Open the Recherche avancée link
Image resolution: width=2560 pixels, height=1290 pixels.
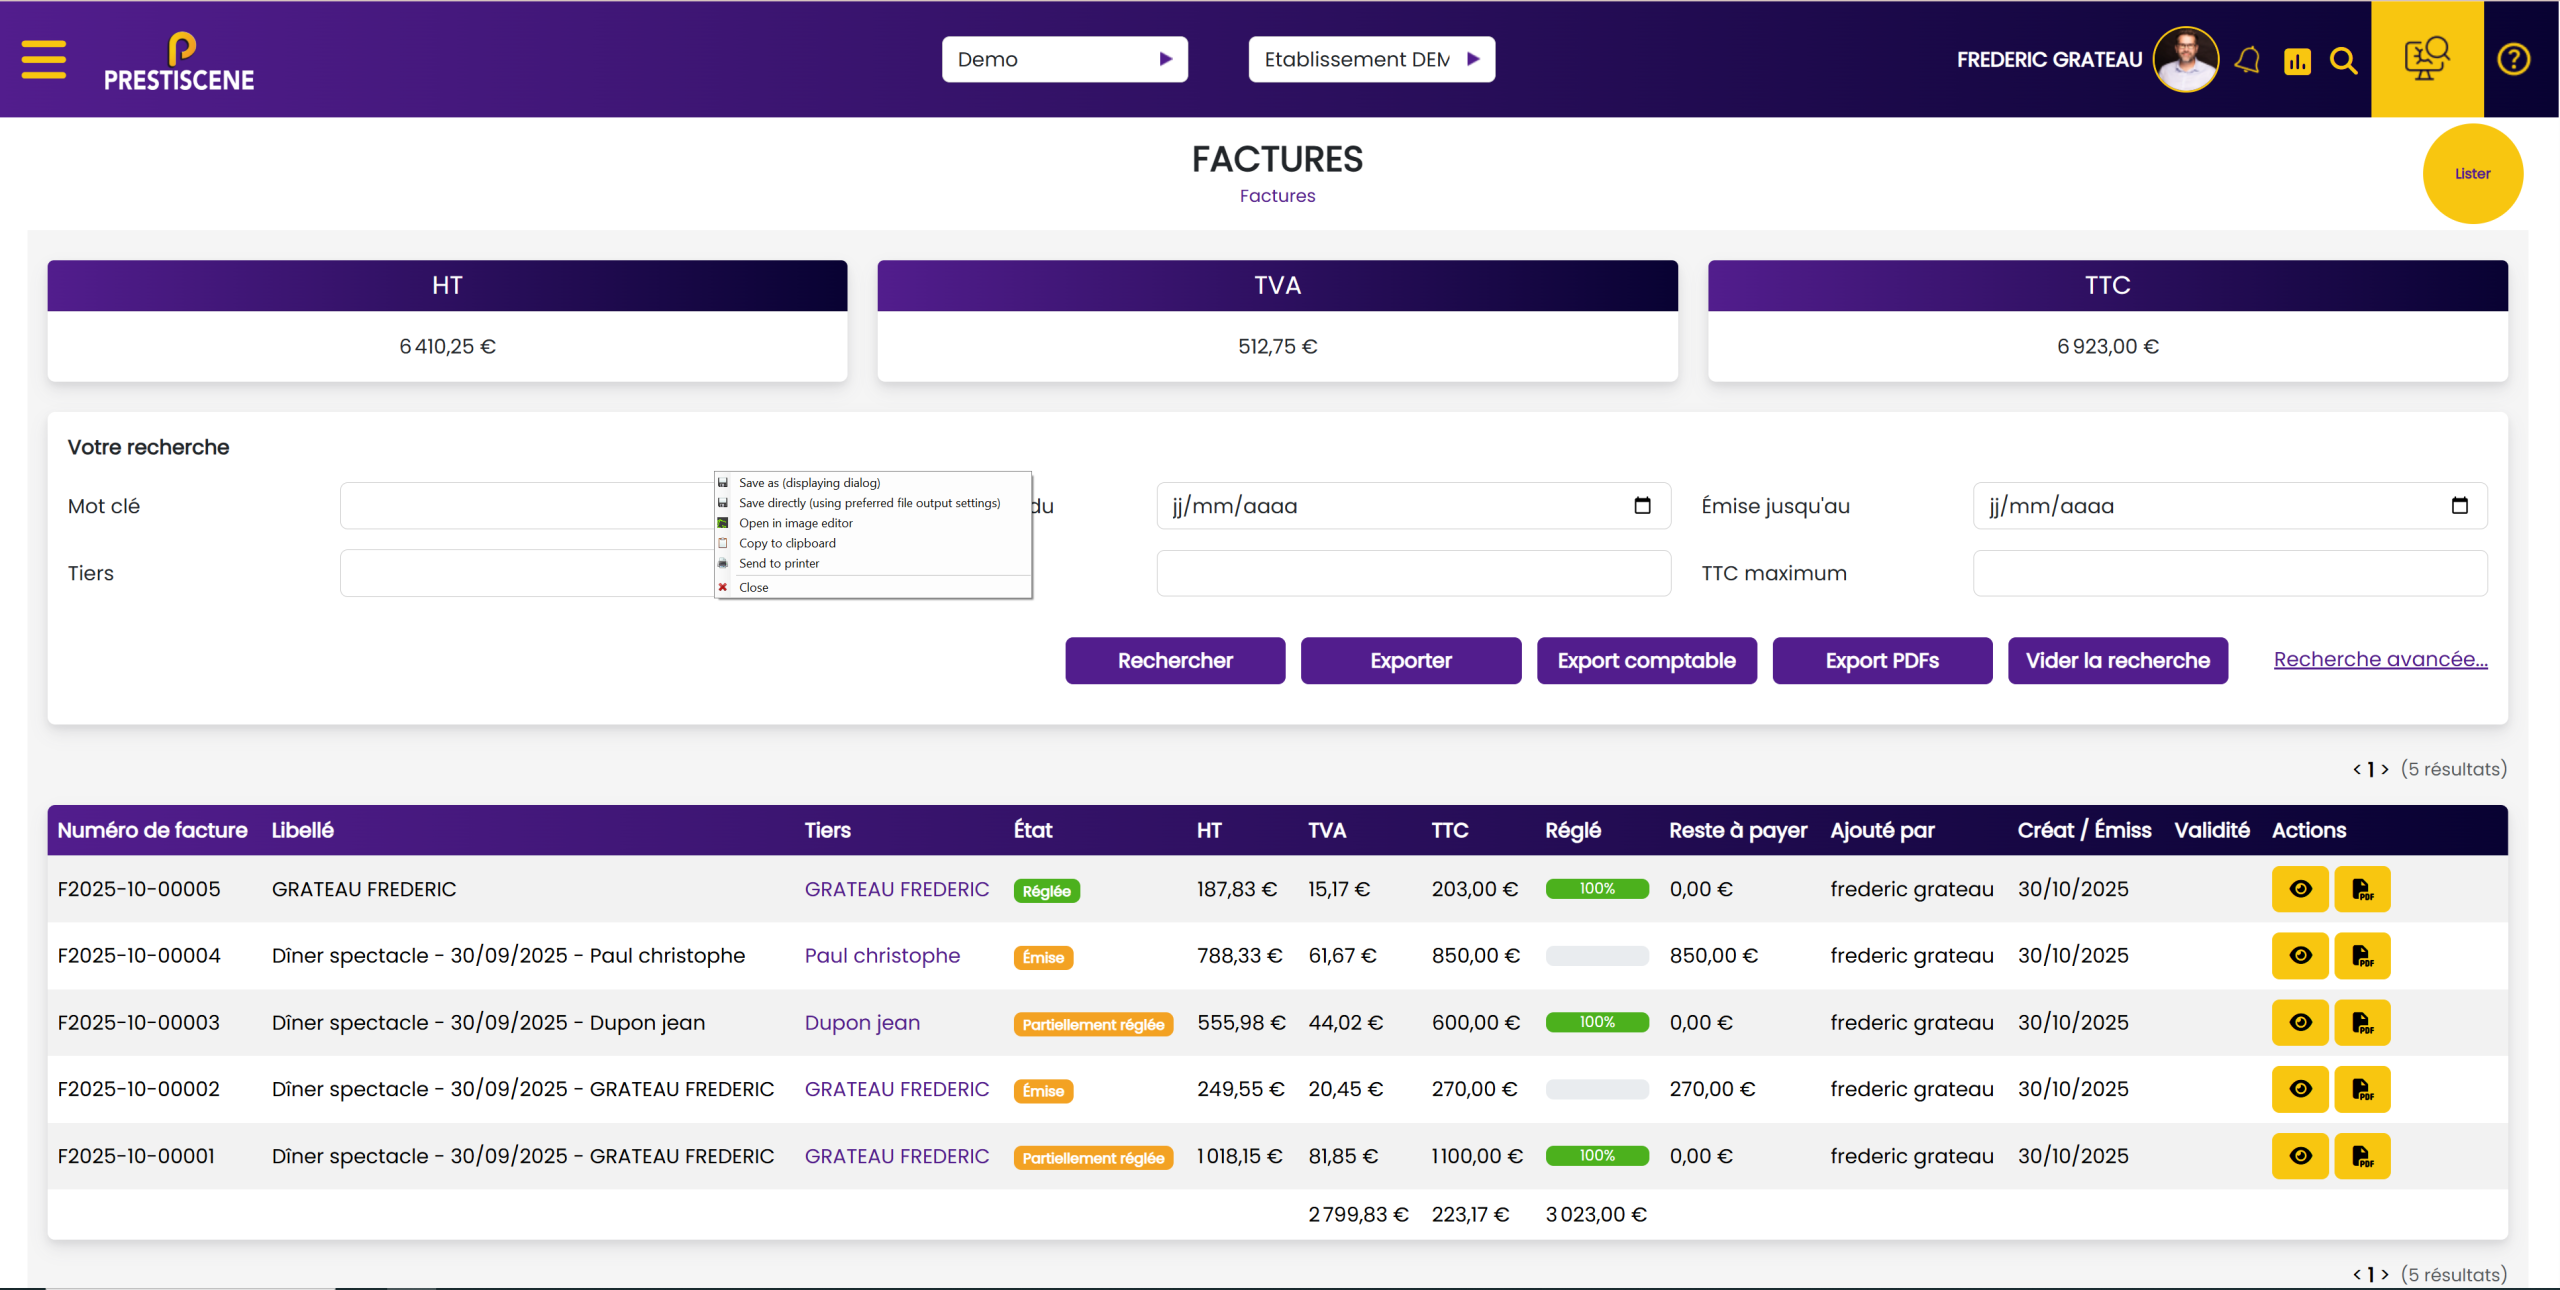[2380, 659]
